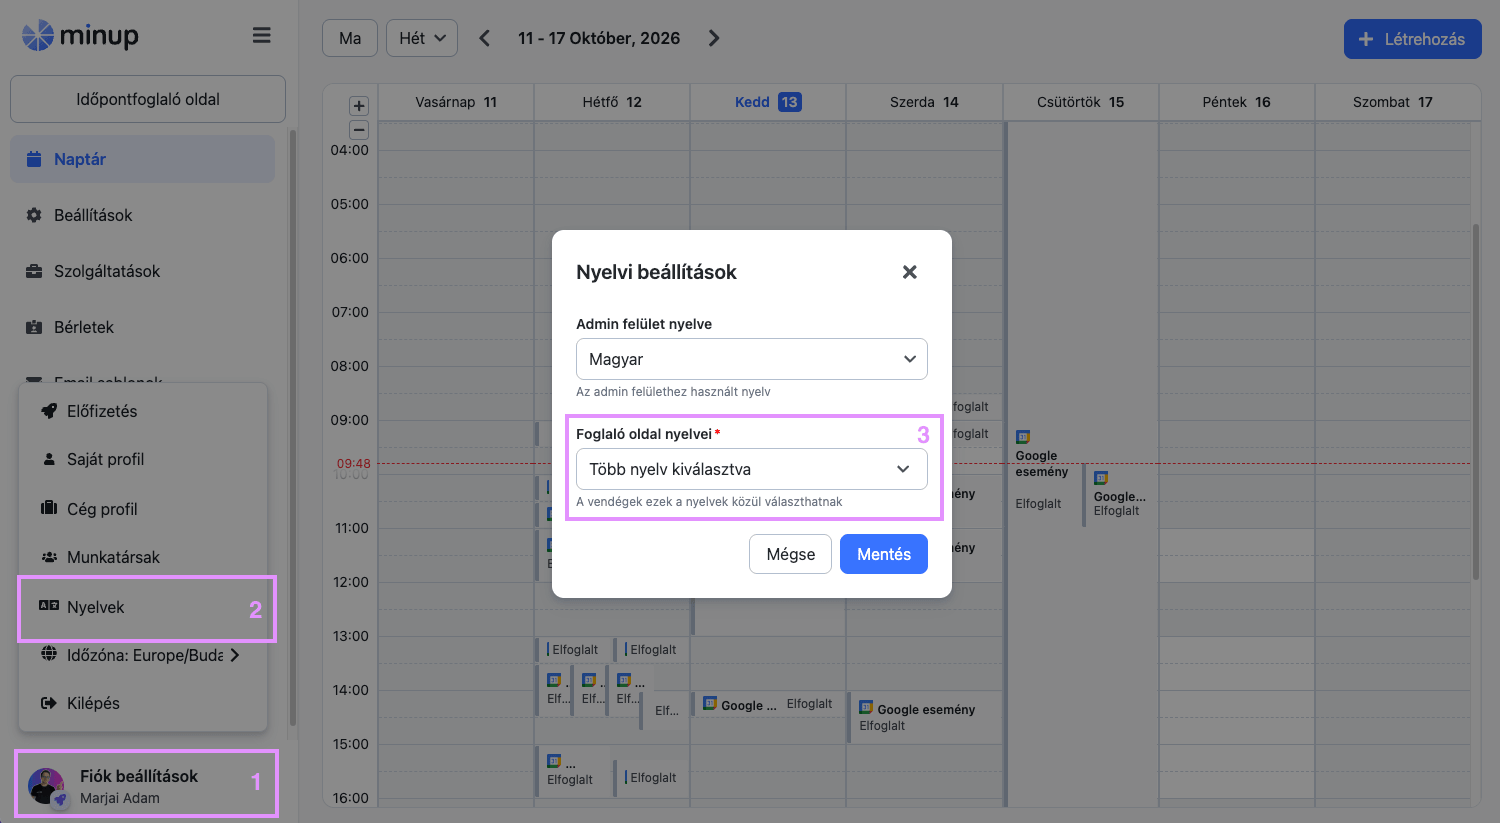Image resolution: width=1500 pixels, height=823 pixels.
Task: Click the Szombat 17 day header
Action: (x=1392, y=102)
